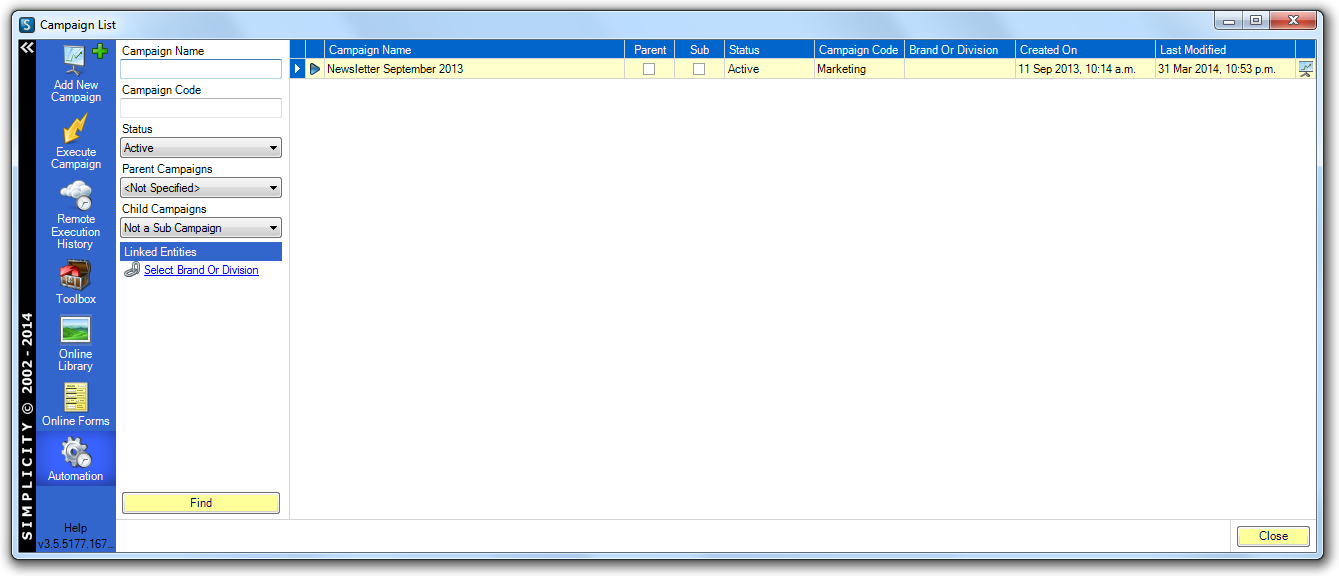Click chart icon at end of Newsletter row
The image size is (1339, 576).
(1306, 69)
